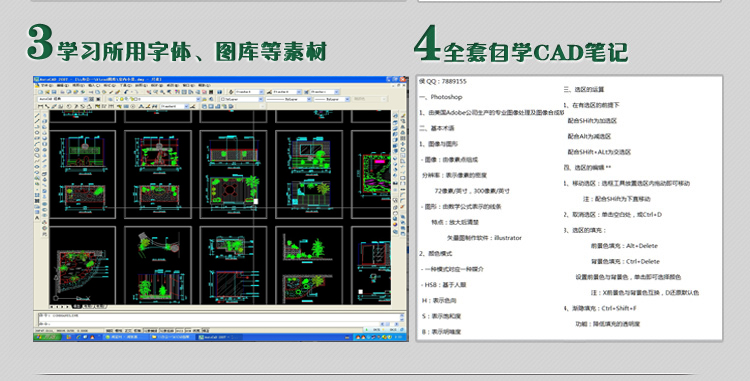
Task: Toggle the Snap mode button in status bar
Action: pos(109,330)
